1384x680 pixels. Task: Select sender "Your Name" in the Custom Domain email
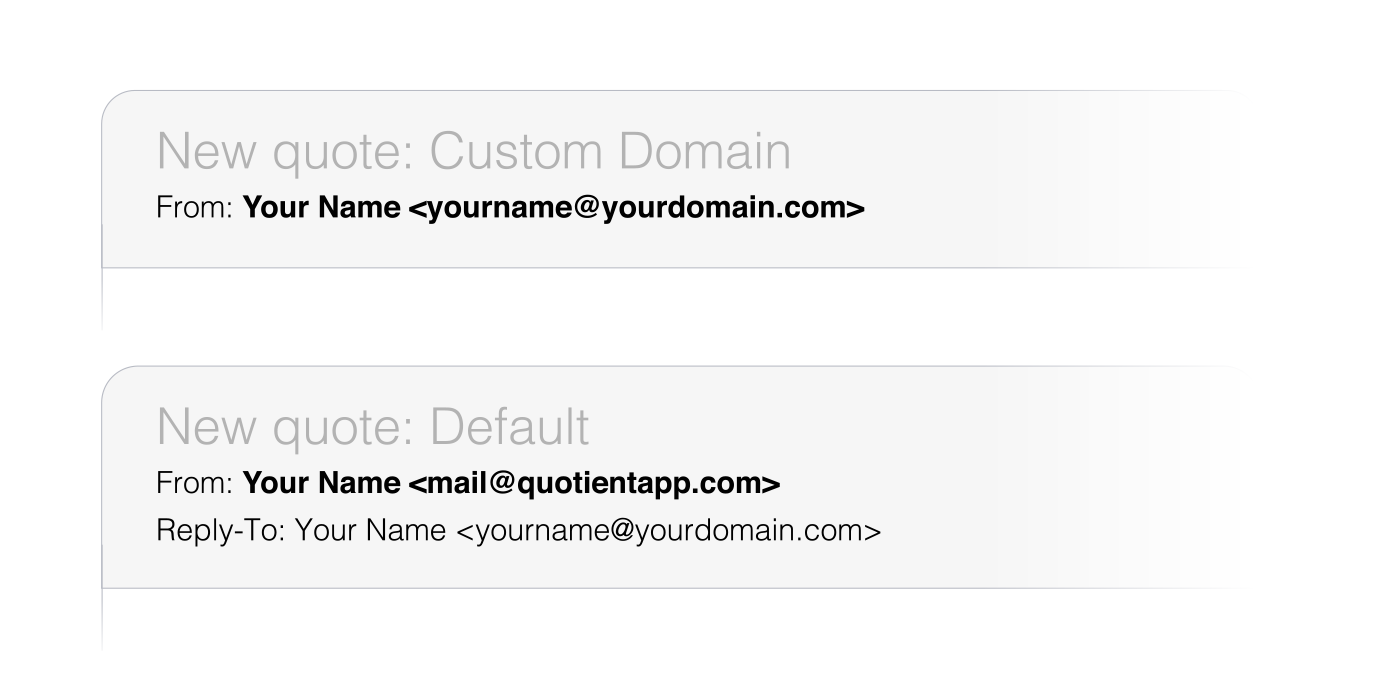click(x=322, y=208)
